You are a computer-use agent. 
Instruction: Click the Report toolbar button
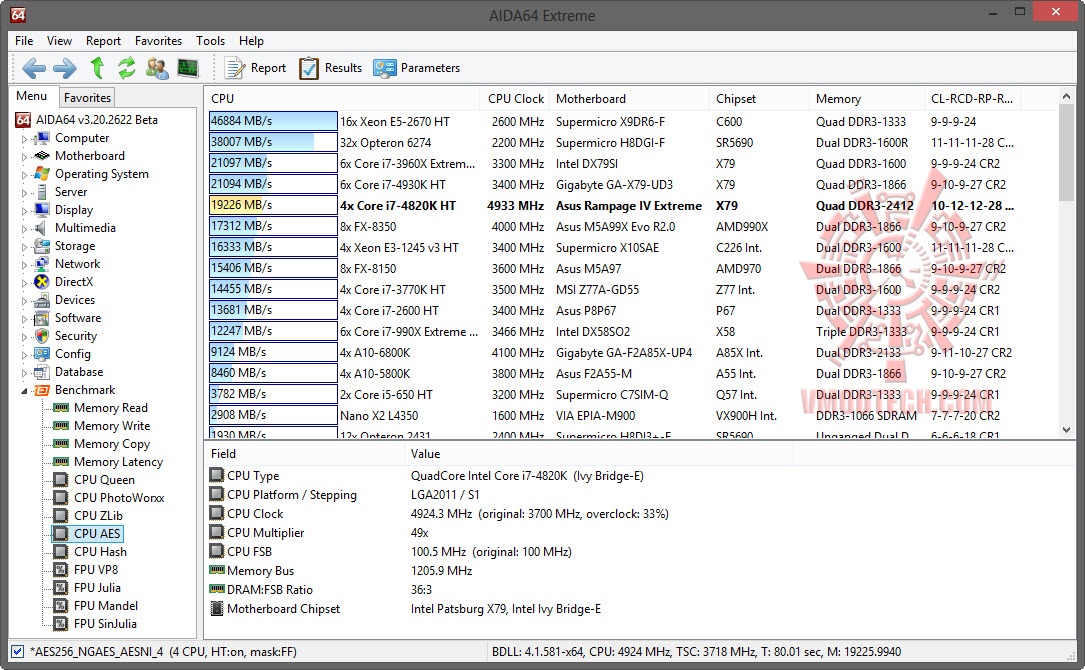click(255, 68)
